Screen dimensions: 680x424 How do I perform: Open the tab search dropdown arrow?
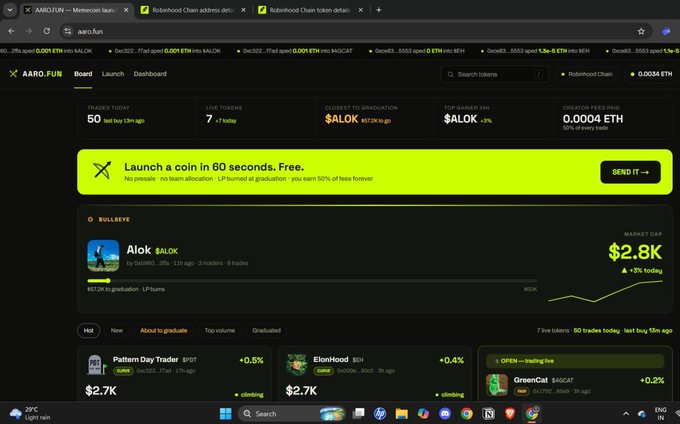10,10
